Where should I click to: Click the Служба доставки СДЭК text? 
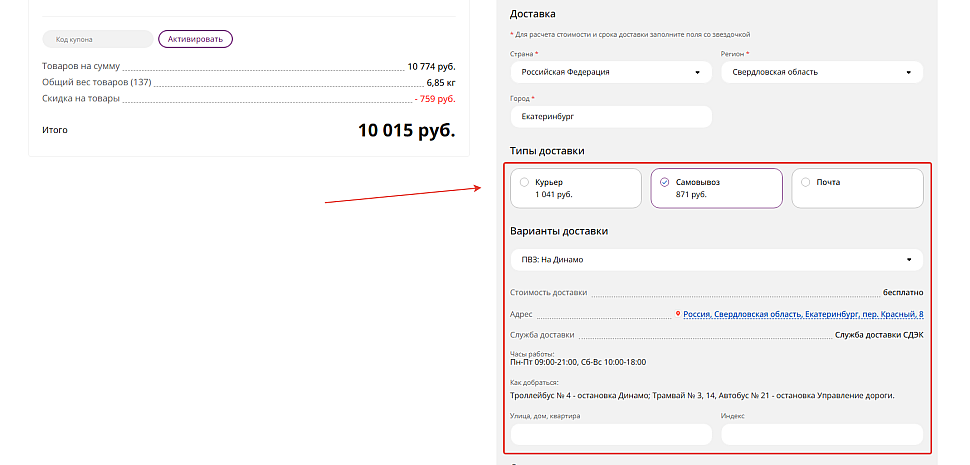pos(878,335)
